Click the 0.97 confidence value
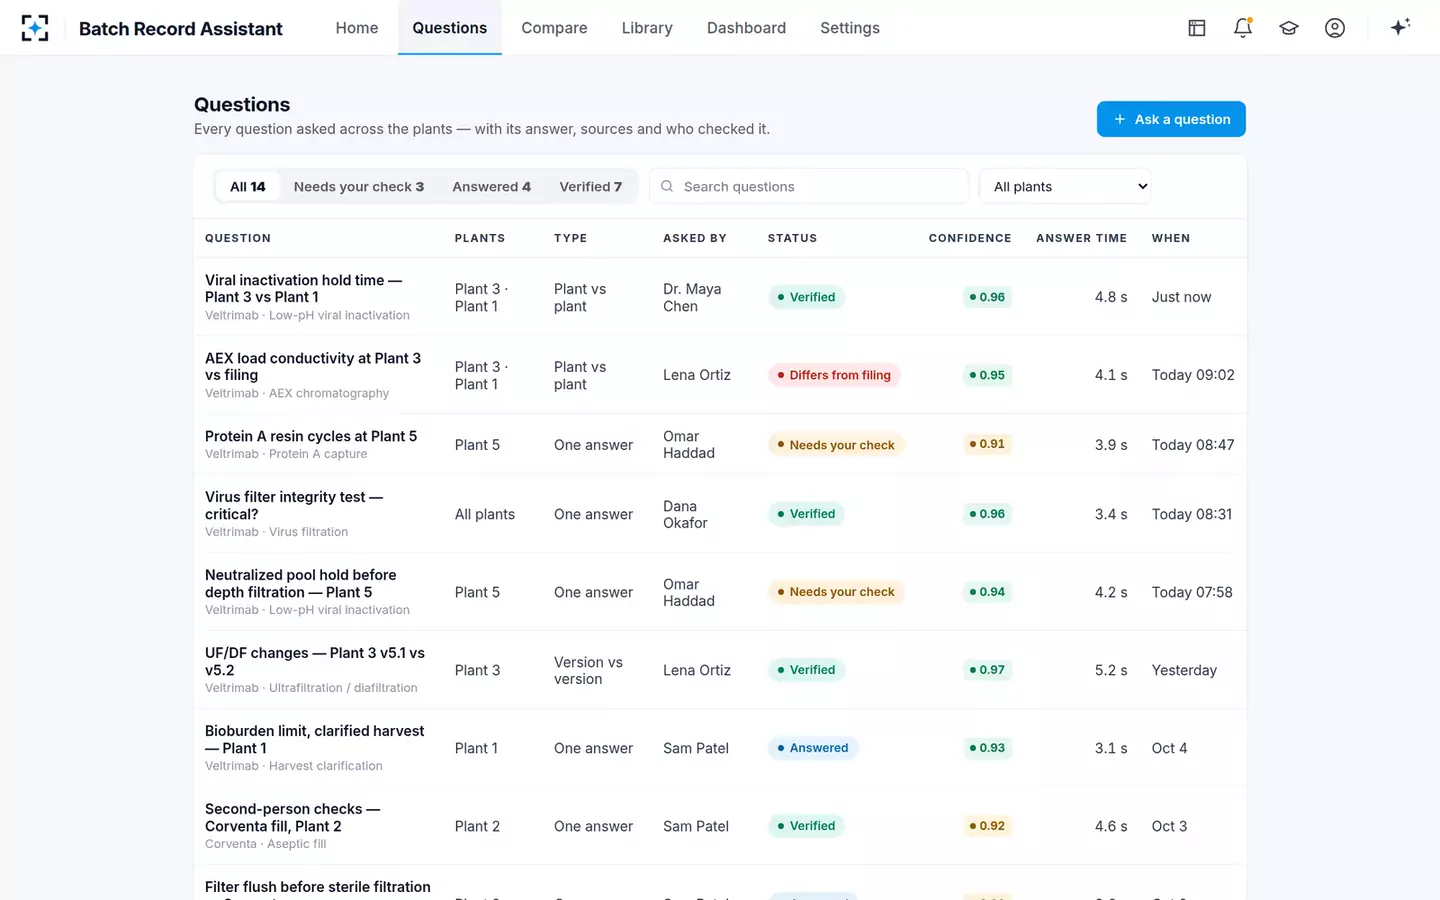Screen dimensions: 1440x900 point(987,670)
